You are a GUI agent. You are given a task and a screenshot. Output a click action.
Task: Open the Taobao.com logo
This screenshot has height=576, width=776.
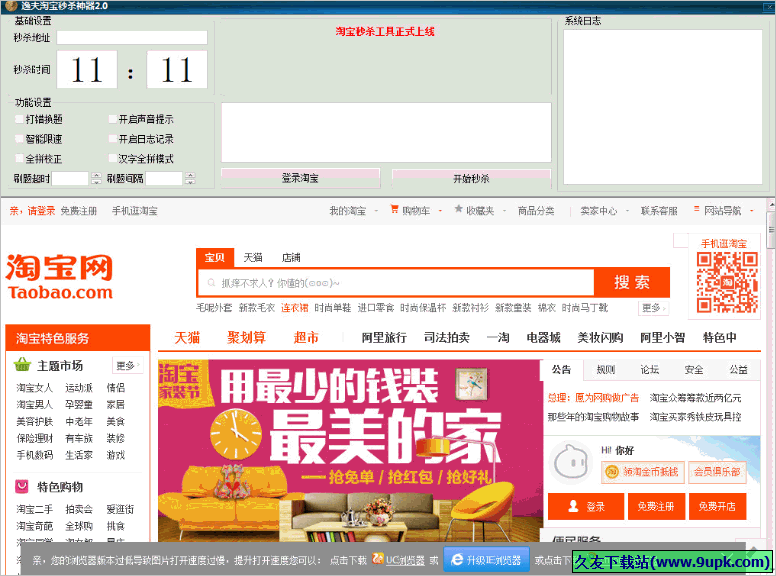pos(60,276)
